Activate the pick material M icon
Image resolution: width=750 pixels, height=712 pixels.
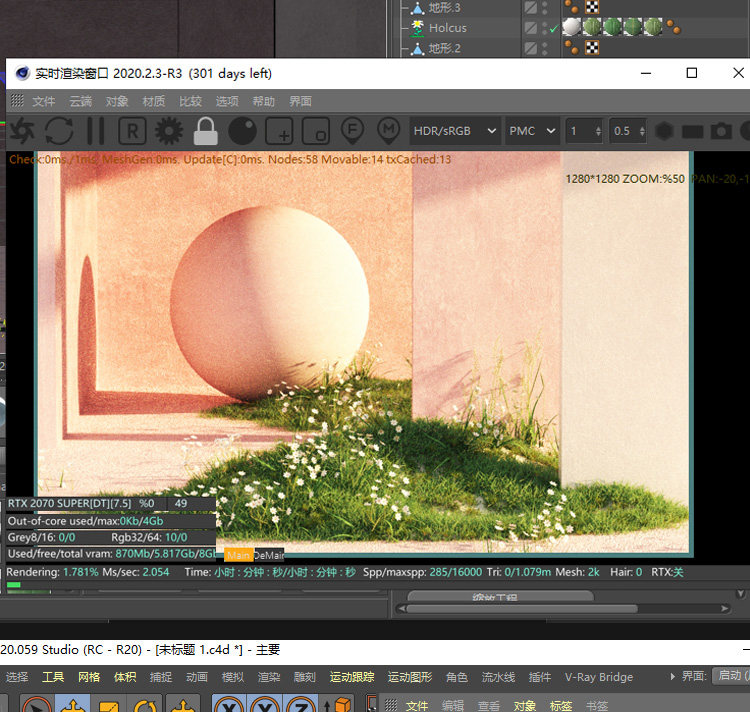point(389,131)
